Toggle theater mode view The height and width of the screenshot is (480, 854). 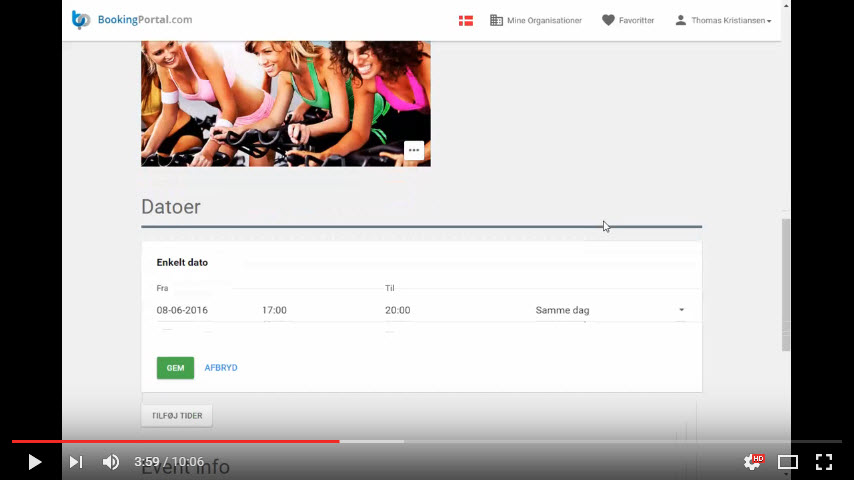[788, 462]
